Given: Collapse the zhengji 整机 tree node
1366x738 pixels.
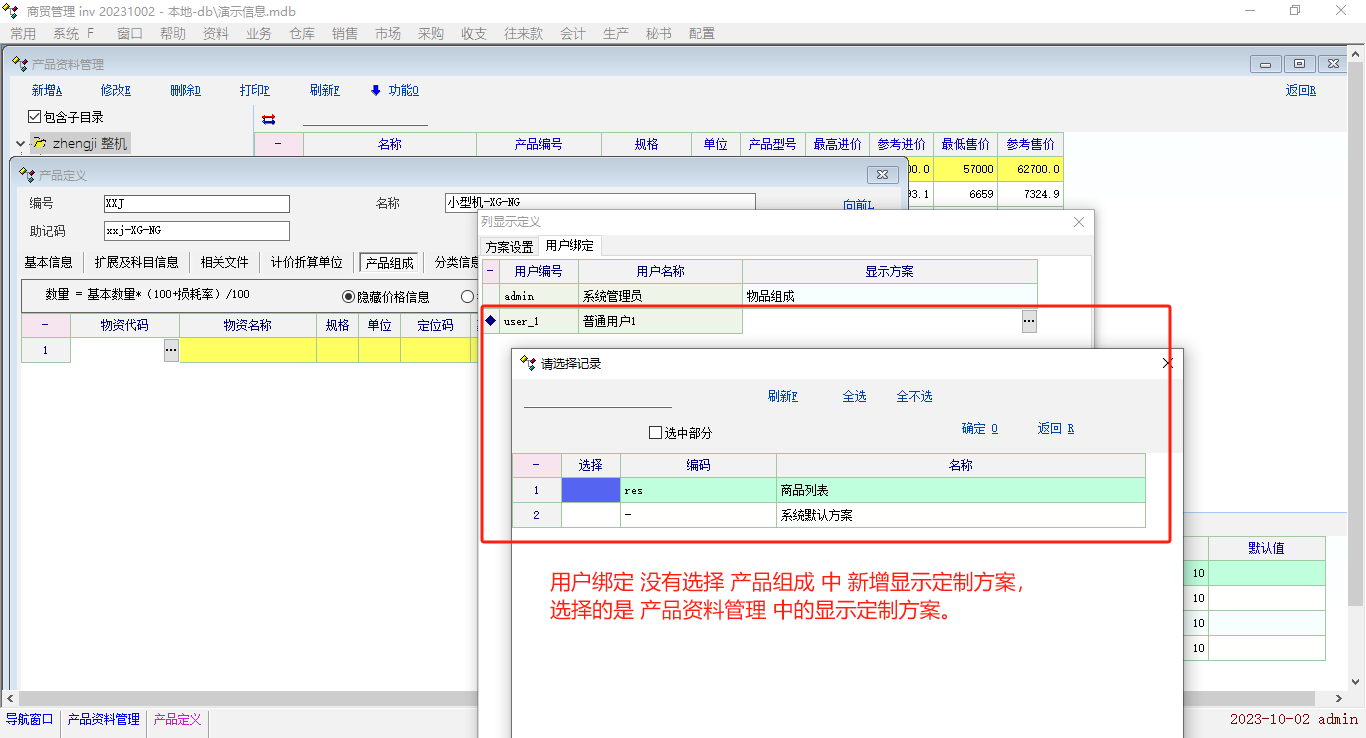Looking at the screenshot, I should pos(20,144).
